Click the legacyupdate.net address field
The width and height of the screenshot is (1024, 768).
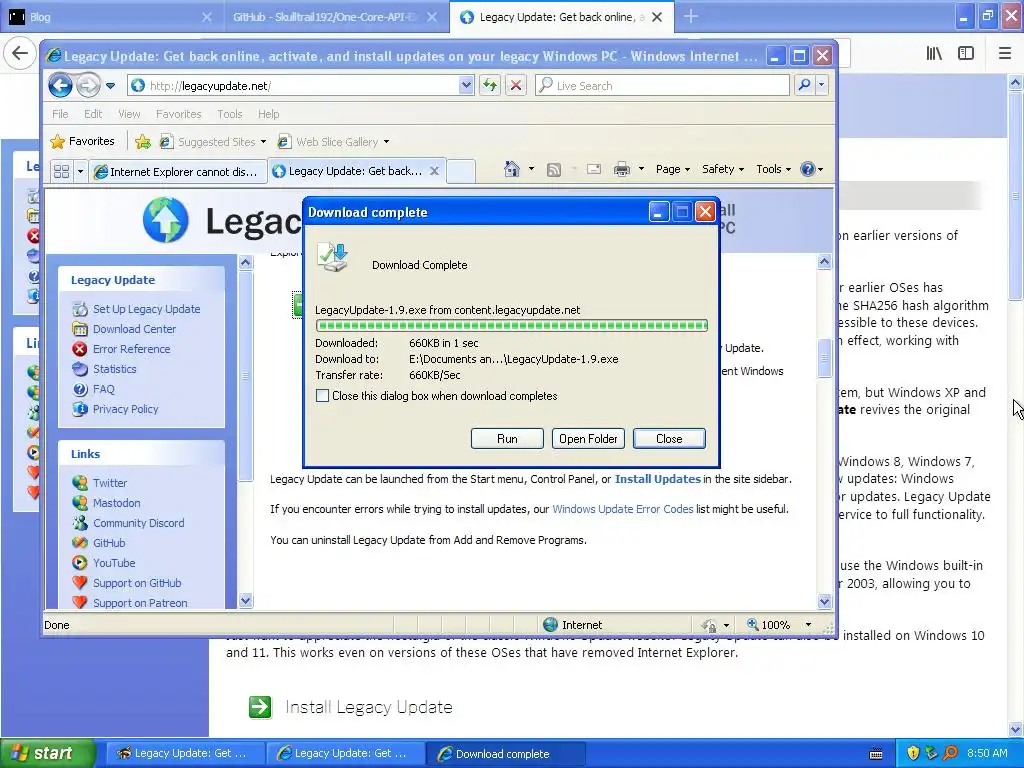point(295,86)
